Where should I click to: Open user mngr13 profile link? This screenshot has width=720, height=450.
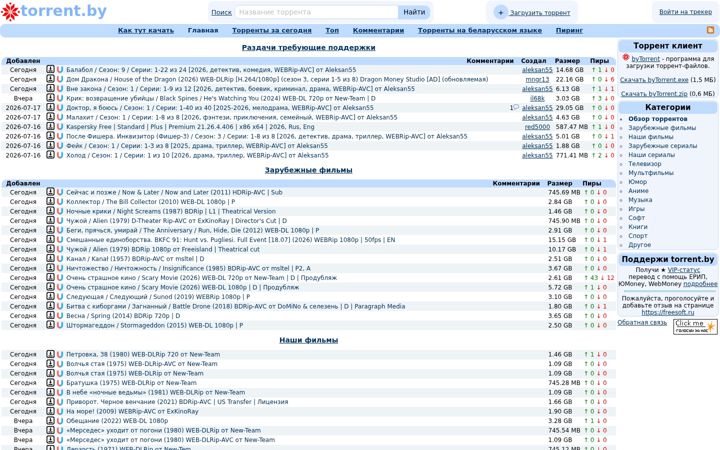pyautogui.click(x=537, y=79)
